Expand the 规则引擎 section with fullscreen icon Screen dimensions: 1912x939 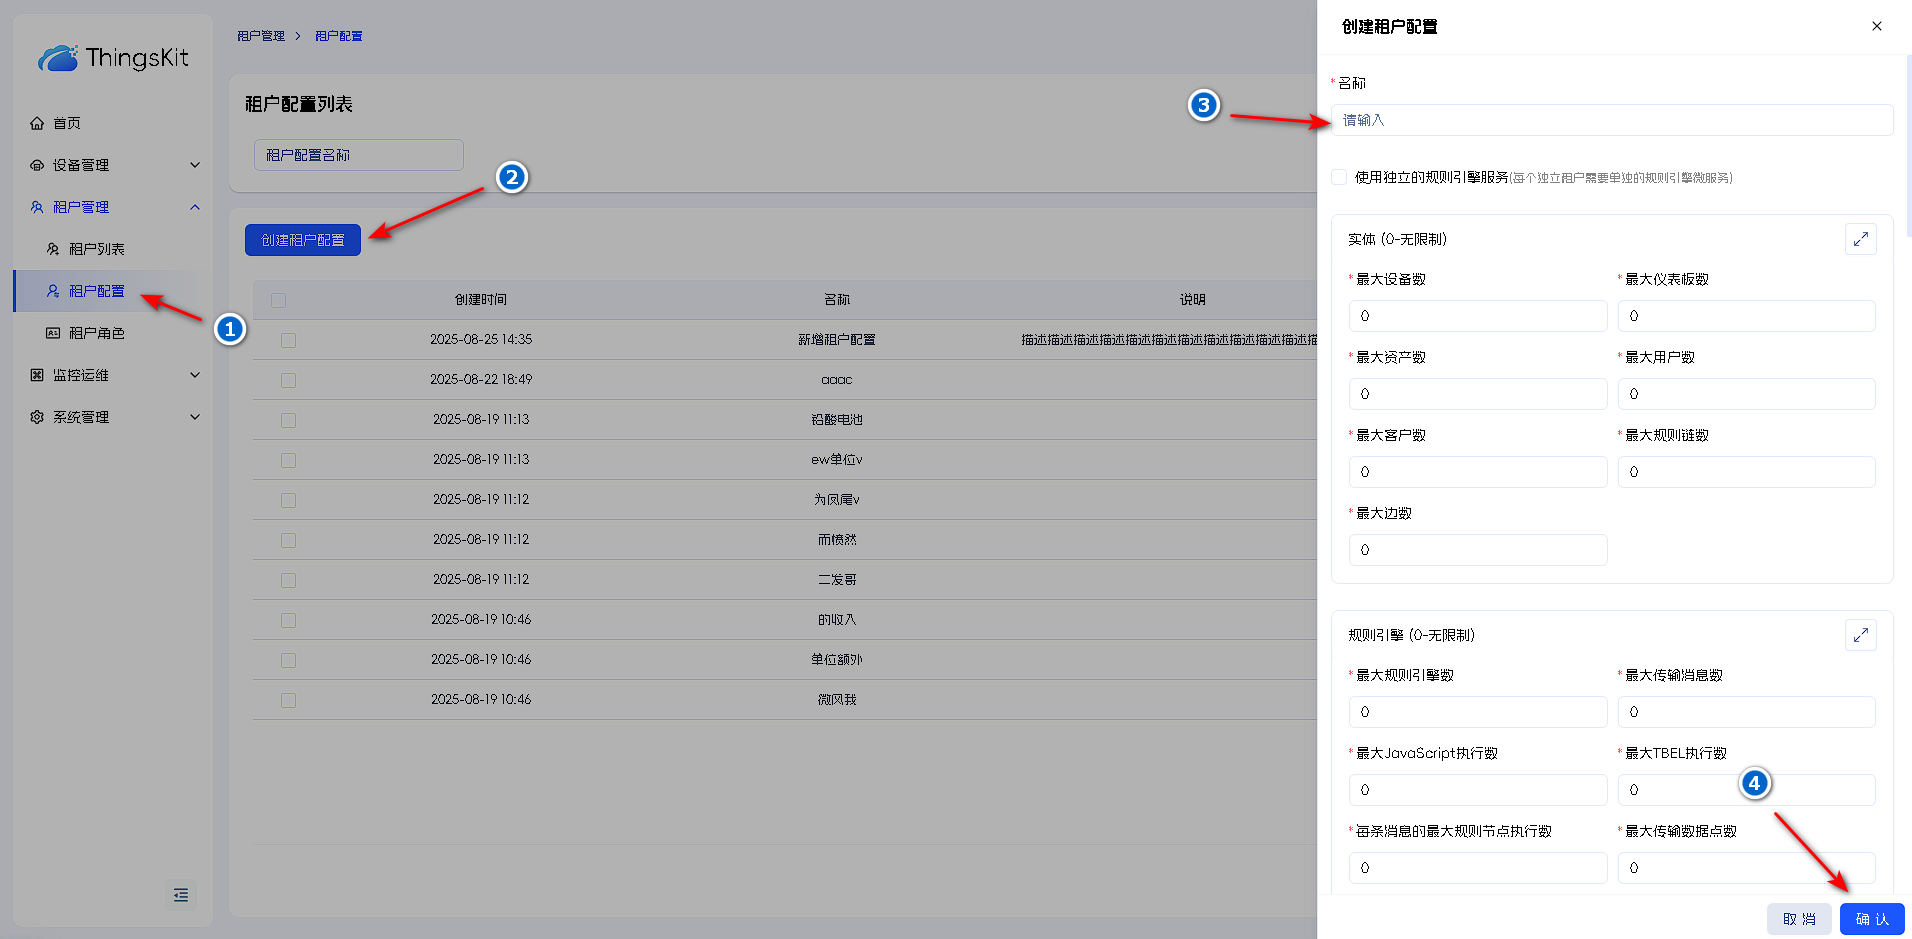tap(1860, 635)
